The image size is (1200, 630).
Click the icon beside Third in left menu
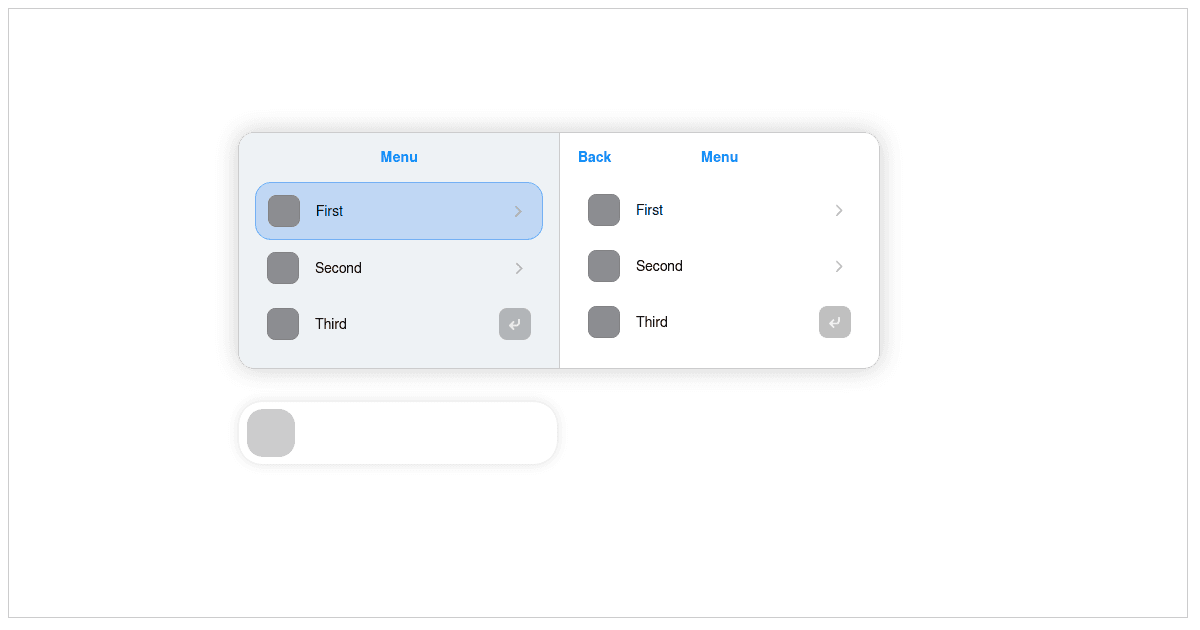tap(283, 324)
